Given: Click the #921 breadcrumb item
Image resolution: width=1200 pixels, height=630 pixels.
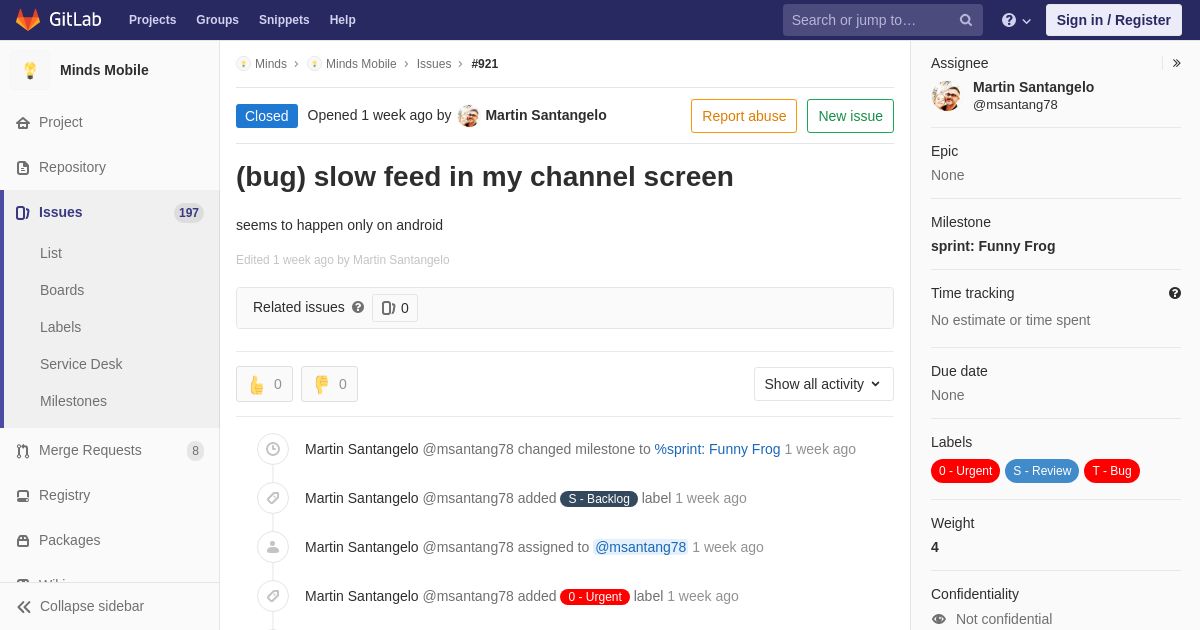Looking at the screenshot, I should (485, 64).
